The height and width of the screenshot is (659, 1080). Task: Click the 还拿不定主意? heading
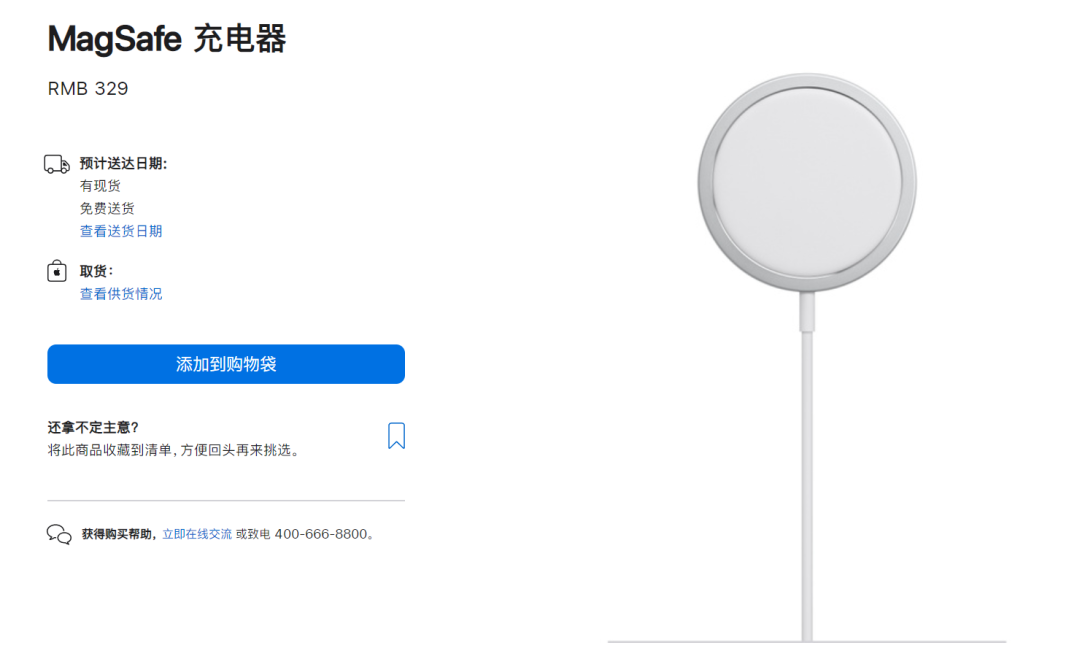point(93,427)
